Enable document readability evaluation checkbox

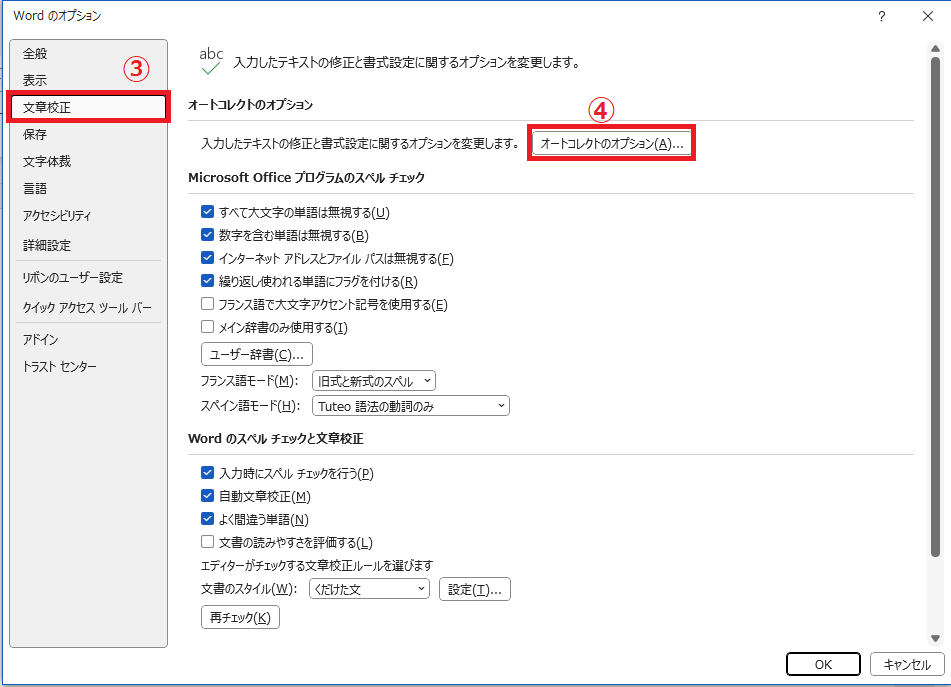(207, 541)
